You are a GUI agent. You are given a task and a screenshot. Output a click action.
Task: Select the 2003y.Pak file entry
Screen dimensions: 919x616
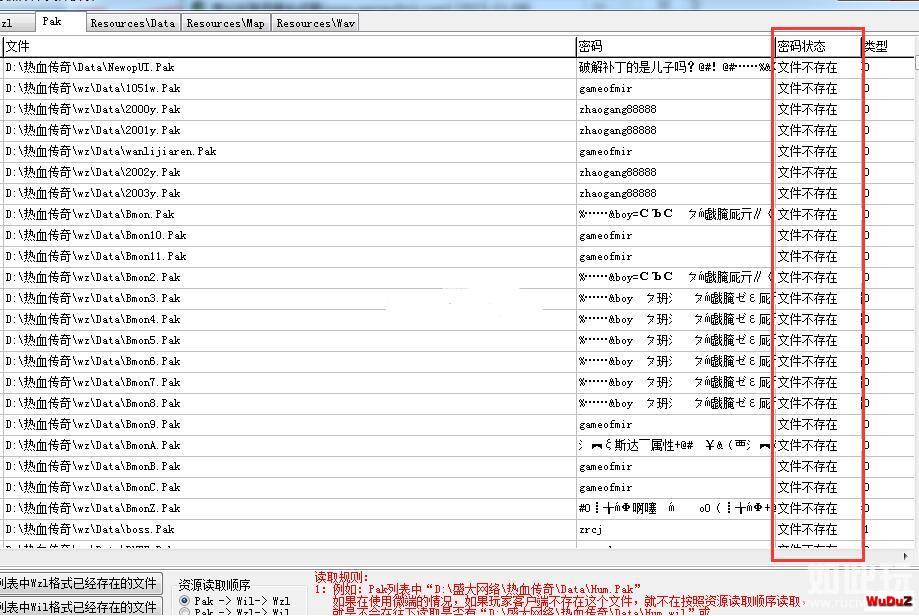tap(93, 193)
